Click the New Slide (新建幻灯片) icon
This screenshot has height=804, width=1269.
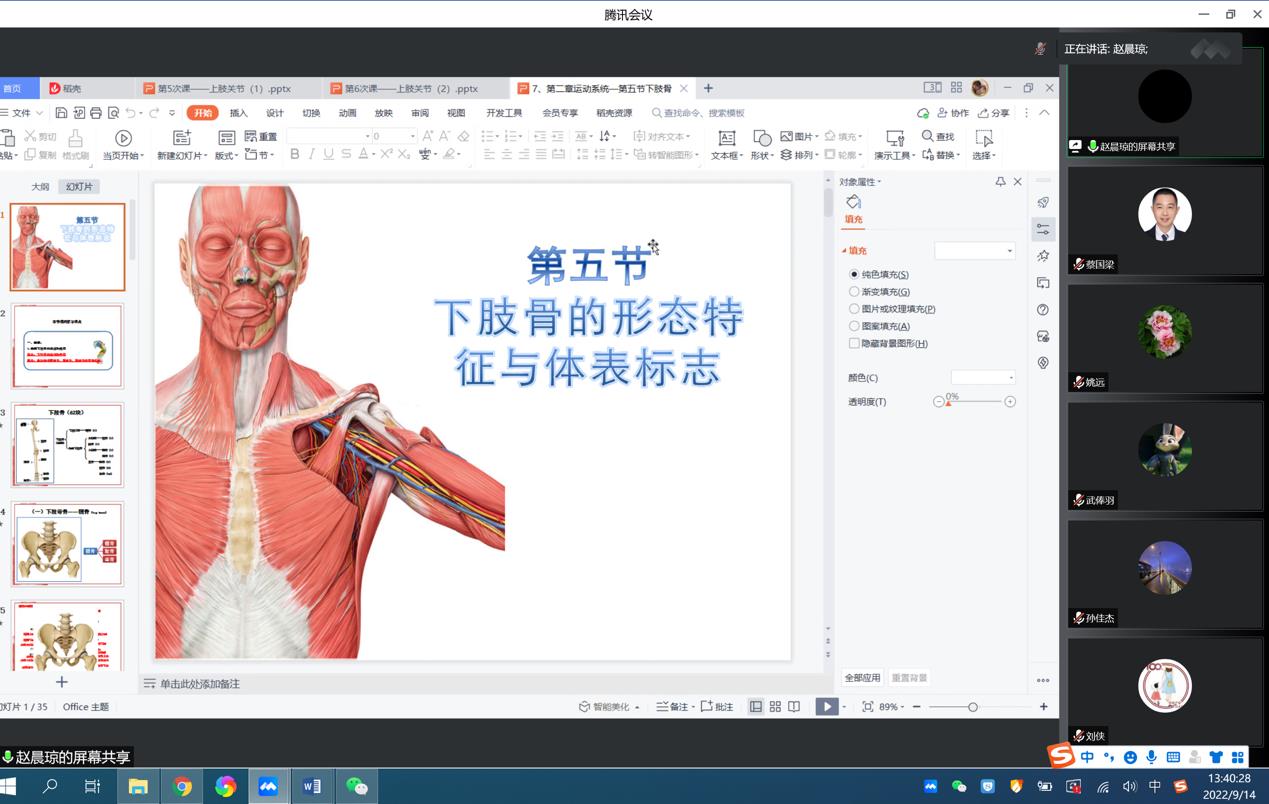[x=181, y=138]
